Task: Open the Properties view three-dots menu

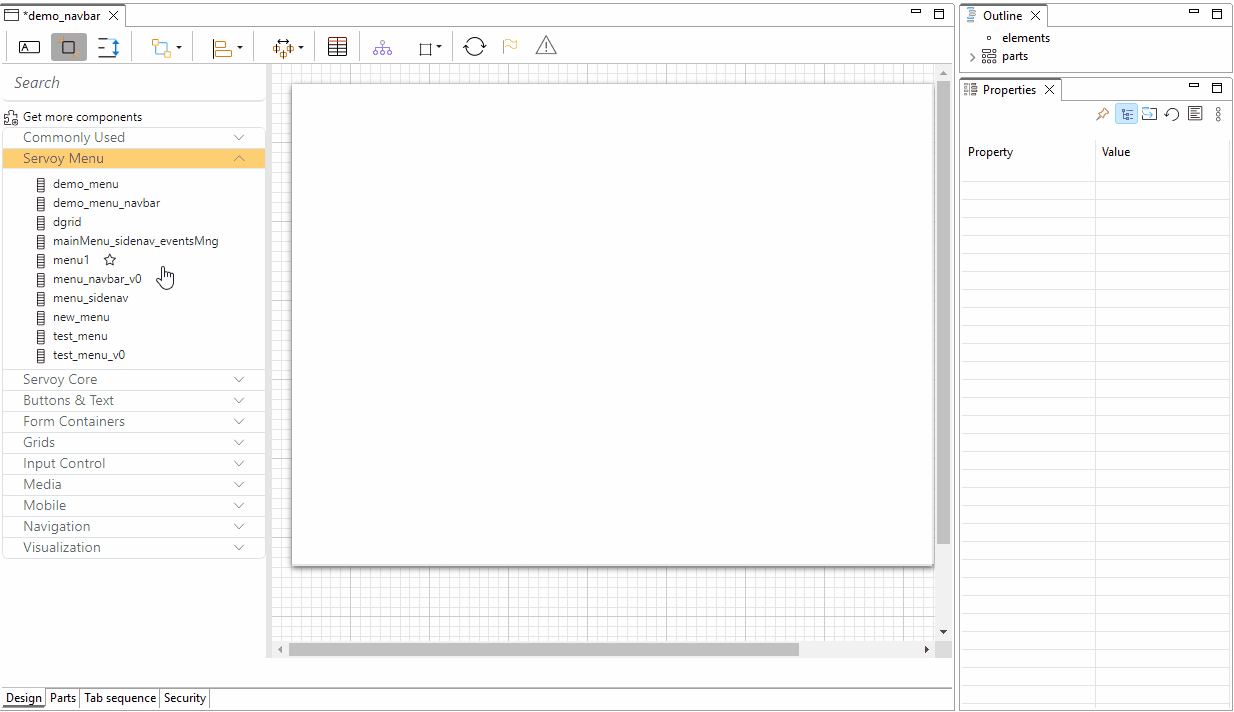Action: point(1218,115)
